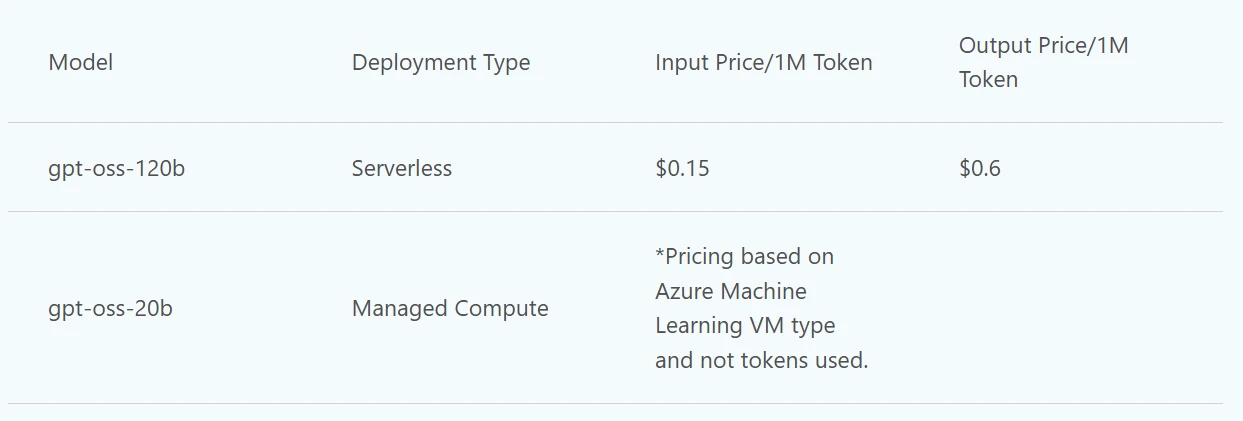
Task: Click the $0.6 output price value
Action: coord(979,168)
